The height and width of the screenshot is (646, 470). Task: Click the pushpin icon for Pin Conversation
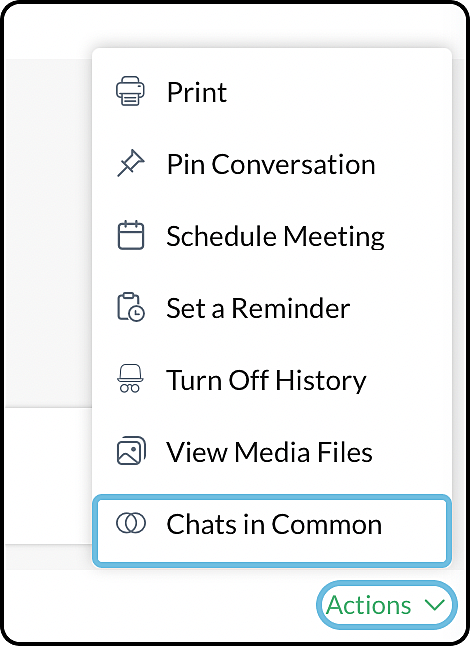[x=131, y=164]
